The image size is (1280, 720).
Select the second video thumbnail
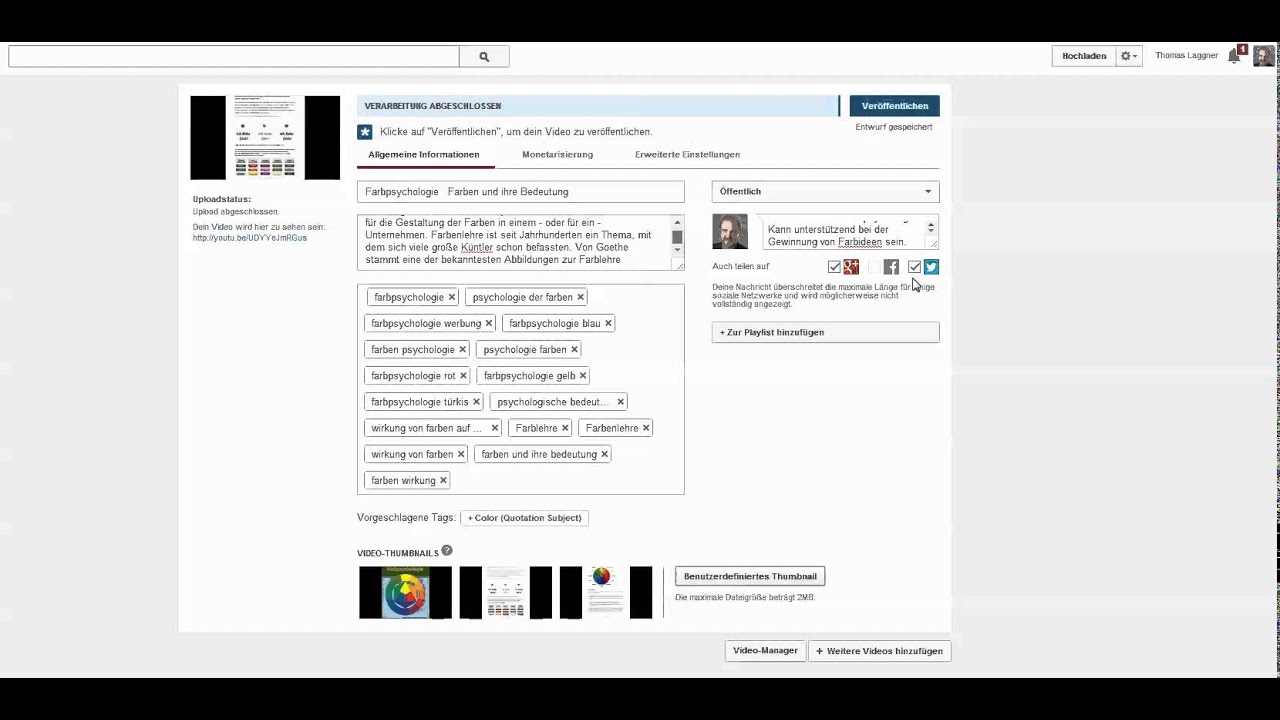coord(505,592)
